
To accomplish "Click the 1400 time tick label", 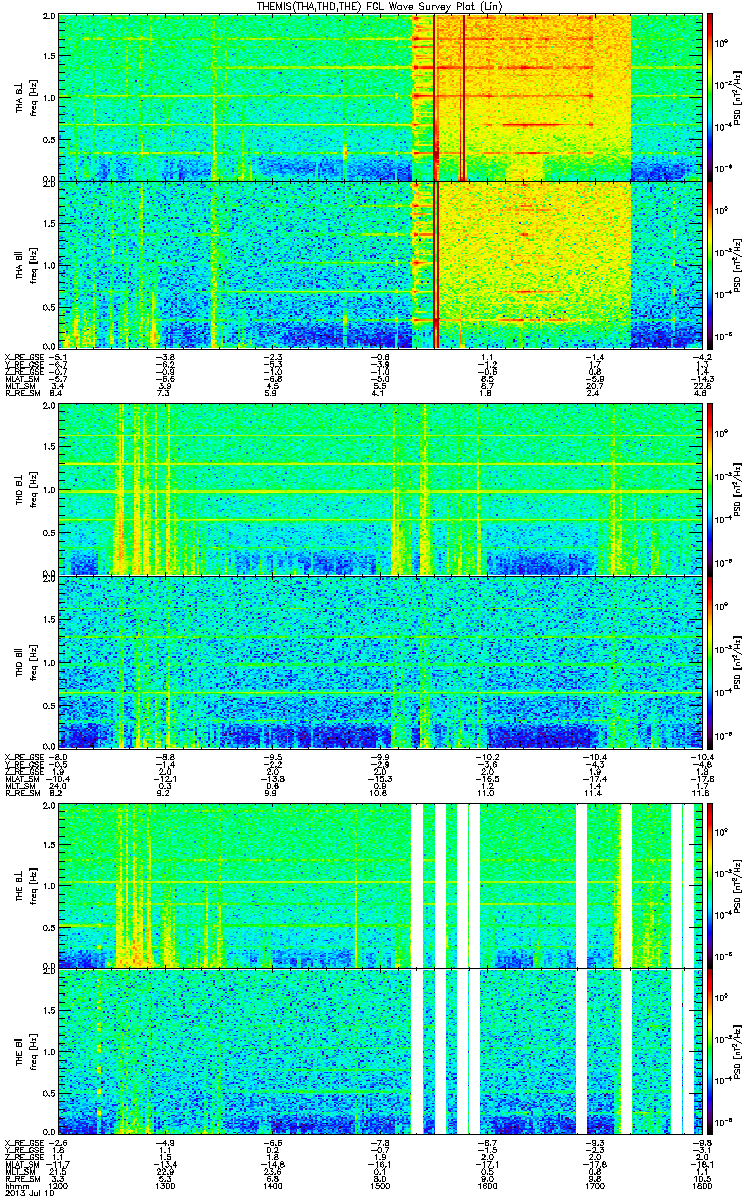I will tap(273, 1186).
